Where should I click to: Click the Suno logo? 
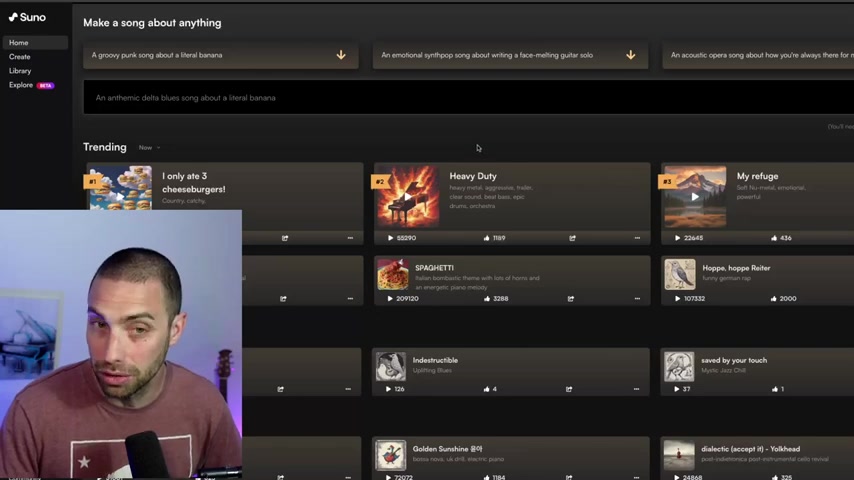tap(27, 17)
